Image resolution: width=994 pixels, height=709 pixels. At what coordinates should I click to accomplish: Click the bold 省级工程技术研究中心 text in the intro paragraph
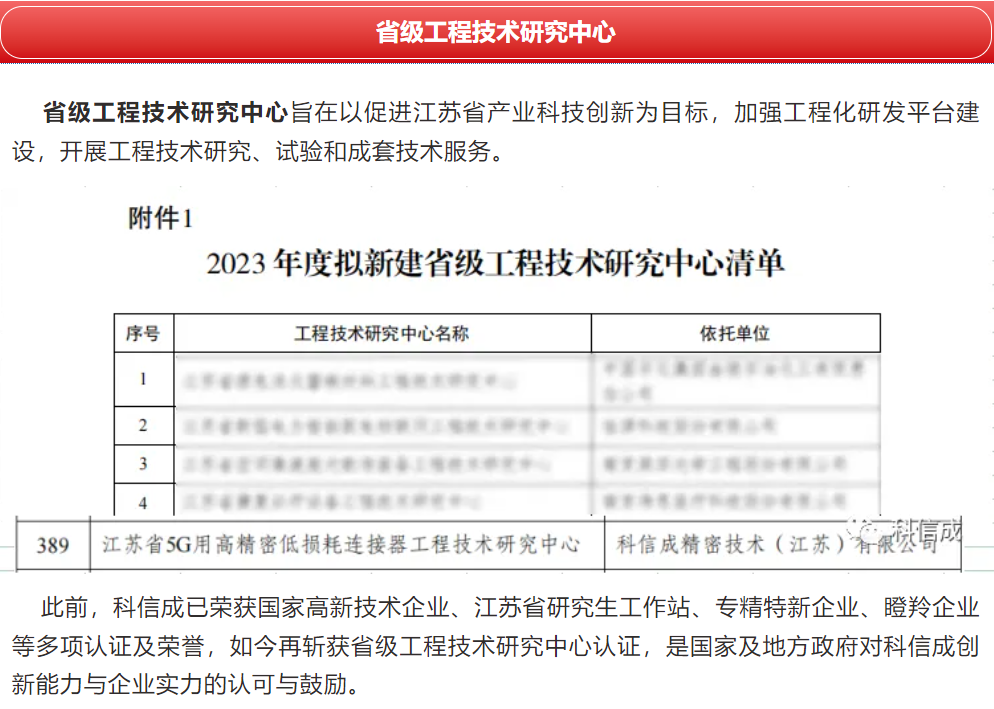coord(165,112)
